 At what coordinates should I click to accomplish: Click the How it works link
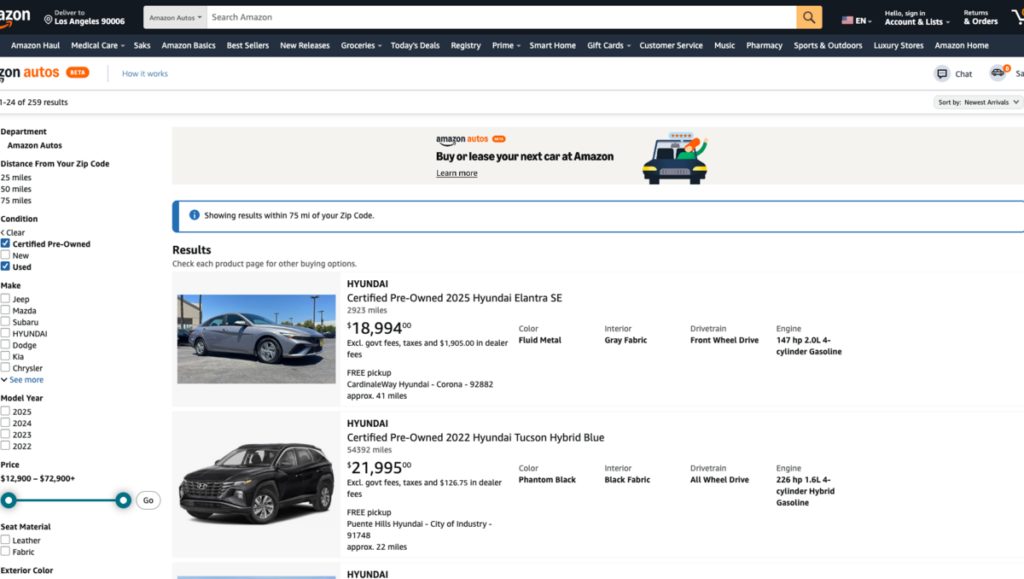coord(144,74)
